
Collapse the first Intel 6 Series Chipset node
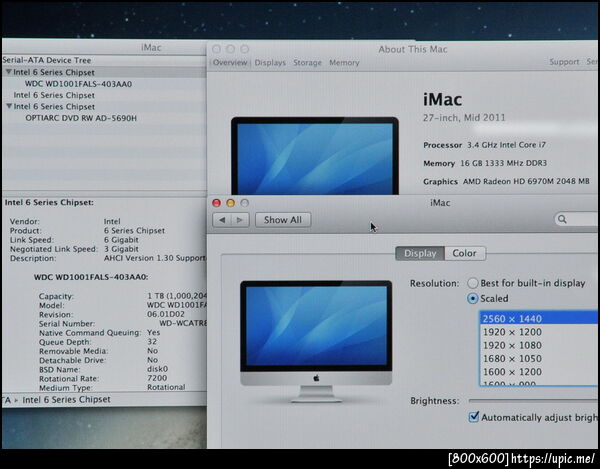click(8, 72)
